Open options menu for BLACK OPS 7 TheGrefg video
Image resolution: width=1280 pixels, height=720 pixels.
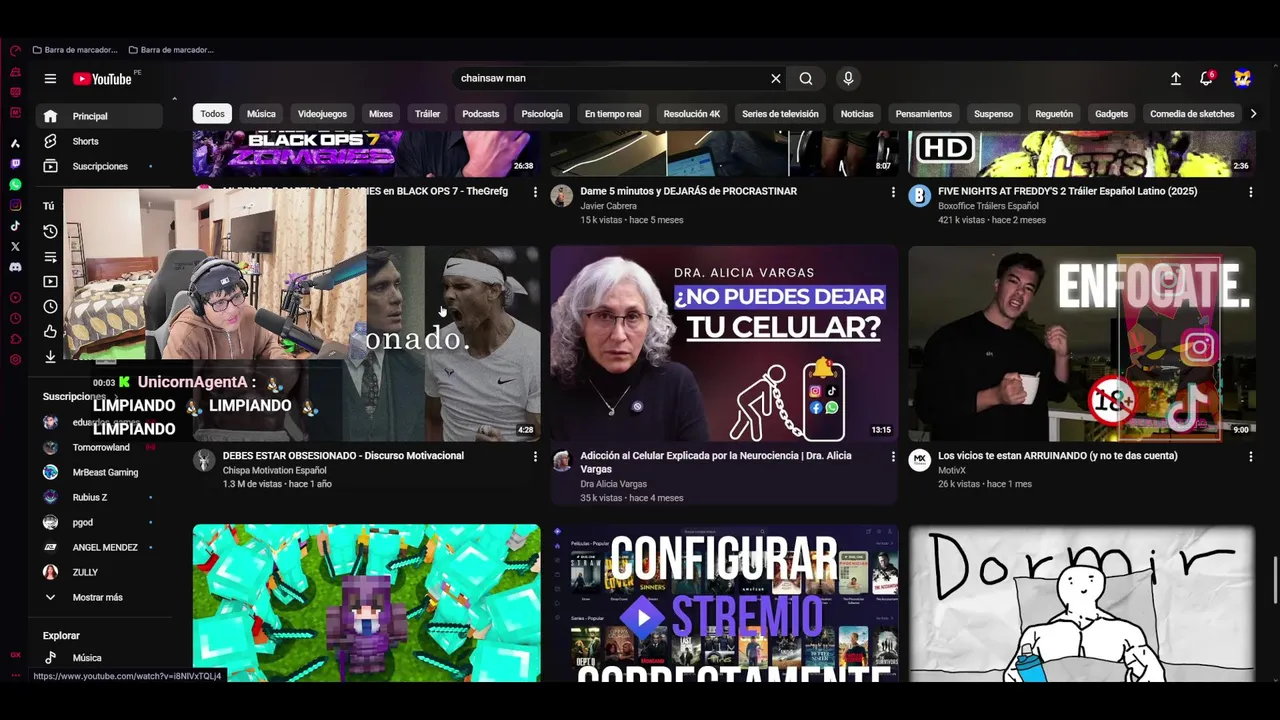[535, 192]
